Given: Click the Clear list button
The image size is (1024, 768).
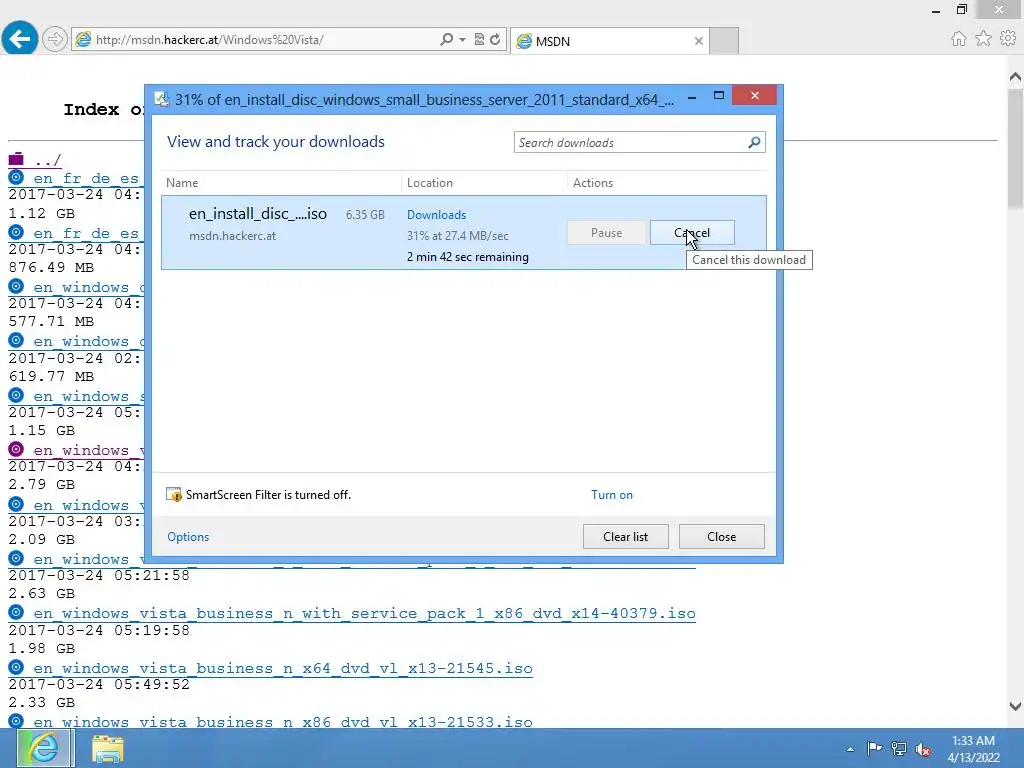Looking at the screenshot, I should click(626, 537).
